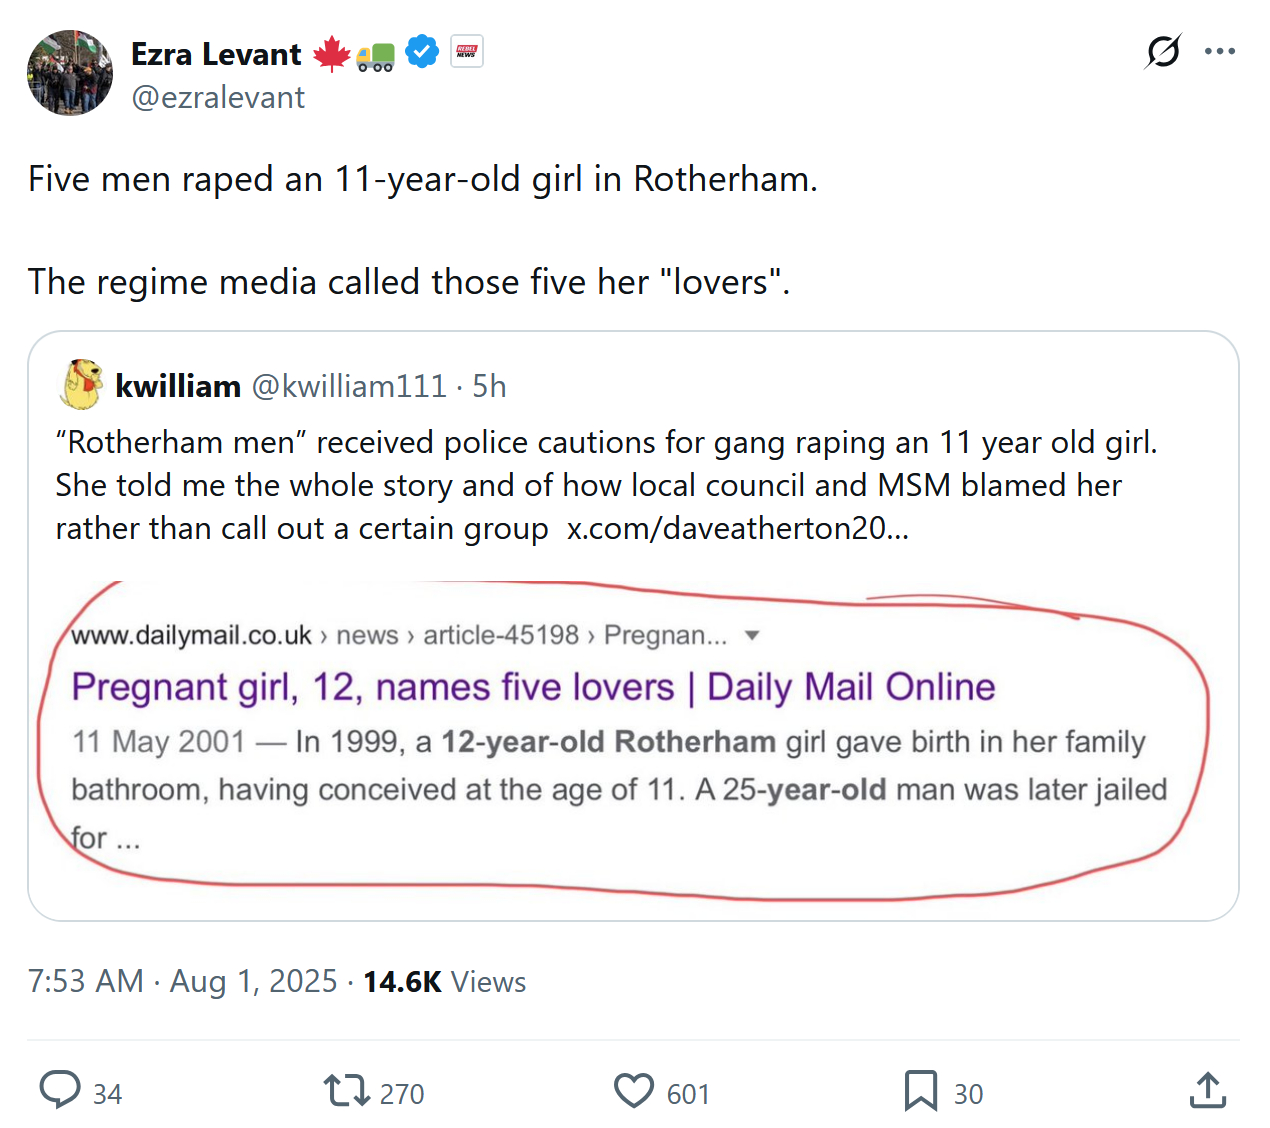Bookmark this post

click(x=920, y=1090)
